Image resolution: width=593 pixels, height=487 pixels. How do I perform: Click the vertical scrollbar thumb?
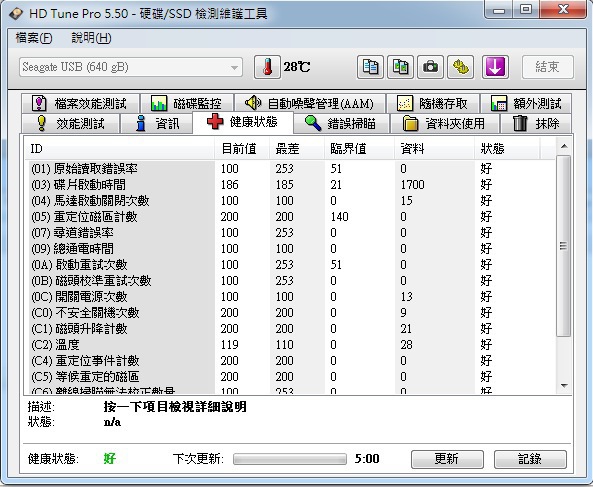pos(564,246)
